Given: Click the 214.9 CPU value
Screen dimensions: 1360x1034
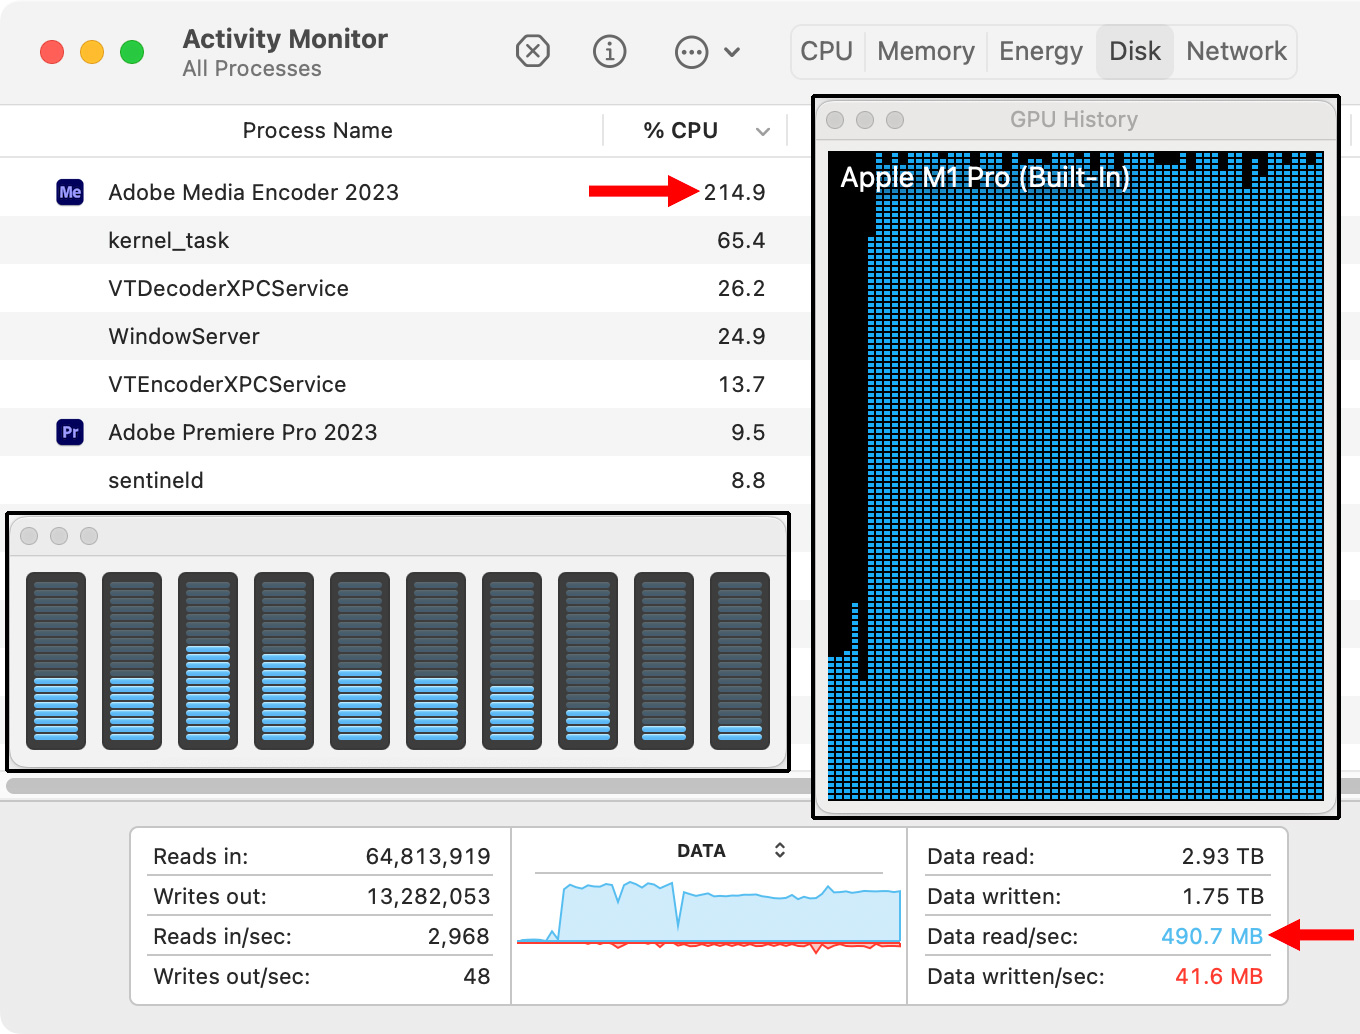Looking at the screenshot, I should [734, 192].
